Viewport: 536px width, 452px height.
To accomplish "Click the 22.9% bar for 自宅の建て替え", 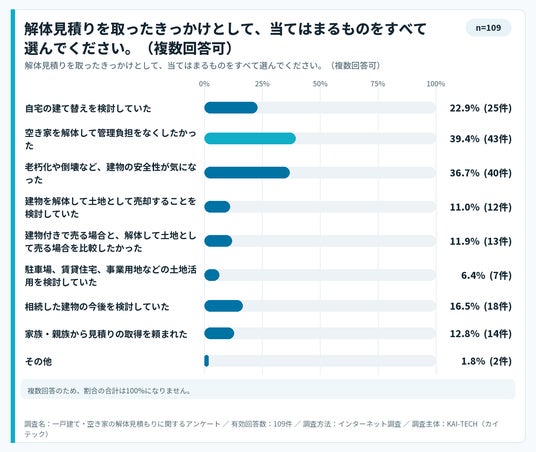I will 231,108.
